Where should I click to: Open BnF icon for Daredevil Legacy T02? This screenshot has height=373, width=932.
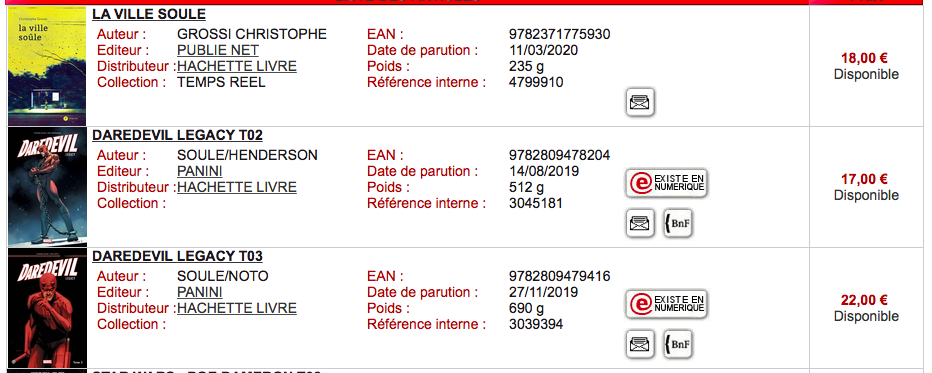point(678,224)
